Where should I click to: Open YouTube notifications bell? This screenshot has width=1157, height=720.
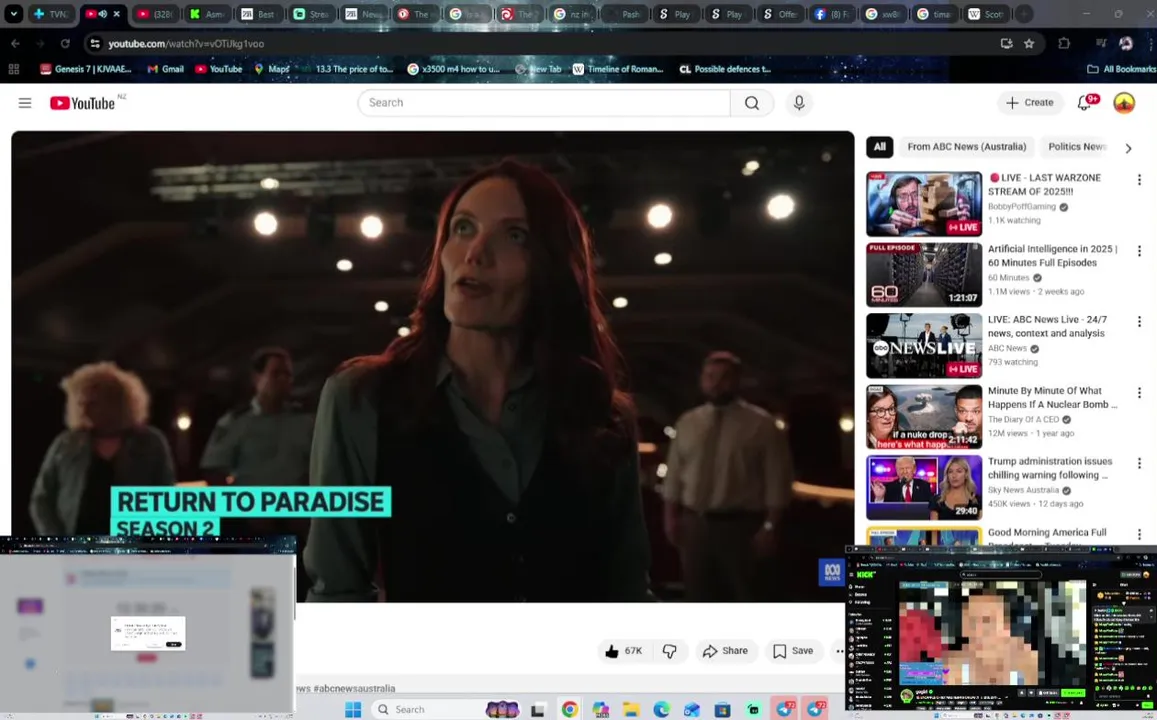tap(1084, 103)
